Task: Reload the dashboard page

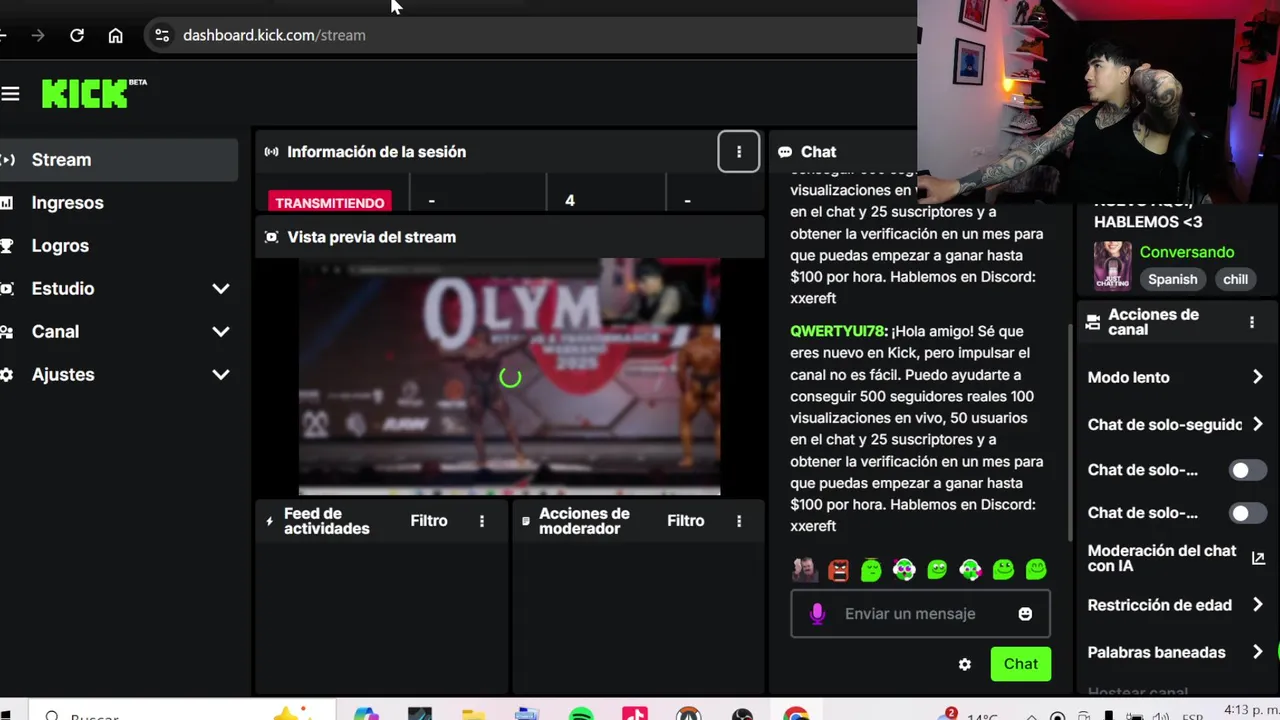Action: (x=77, y=35)
